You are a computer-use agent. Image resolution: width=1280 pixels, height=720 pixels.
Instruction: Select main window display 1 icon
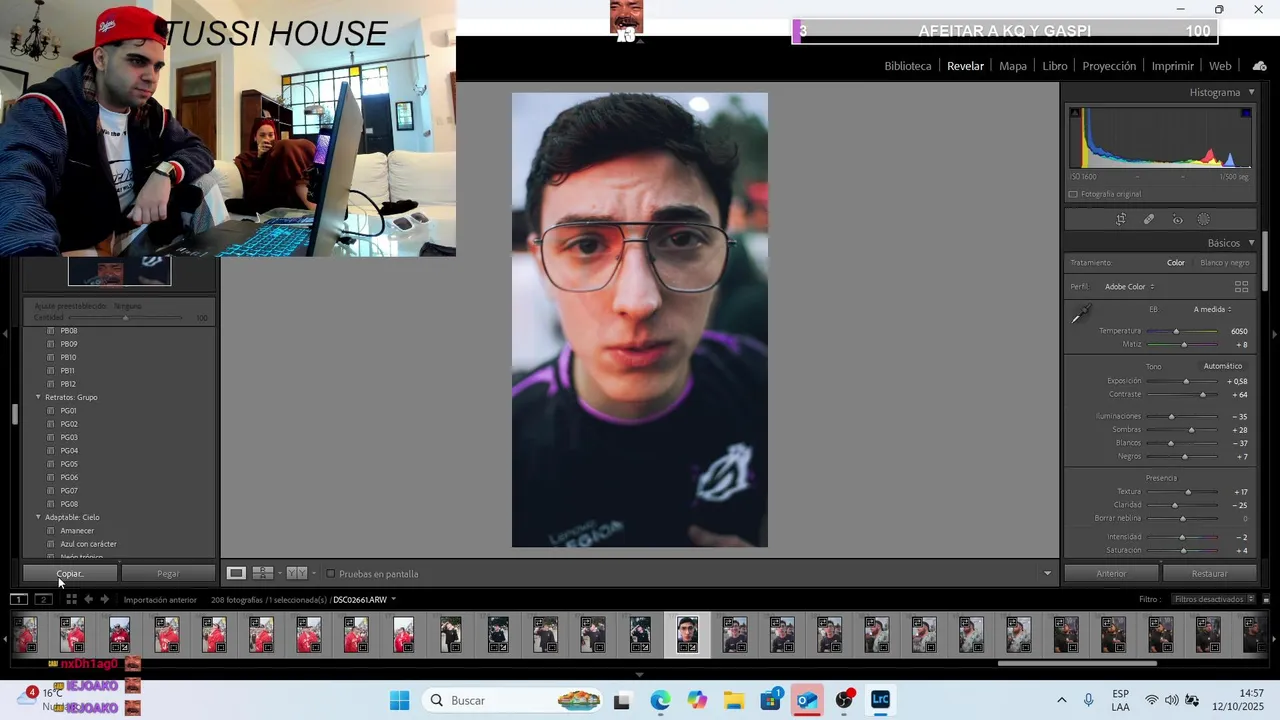tap(19, 599)
